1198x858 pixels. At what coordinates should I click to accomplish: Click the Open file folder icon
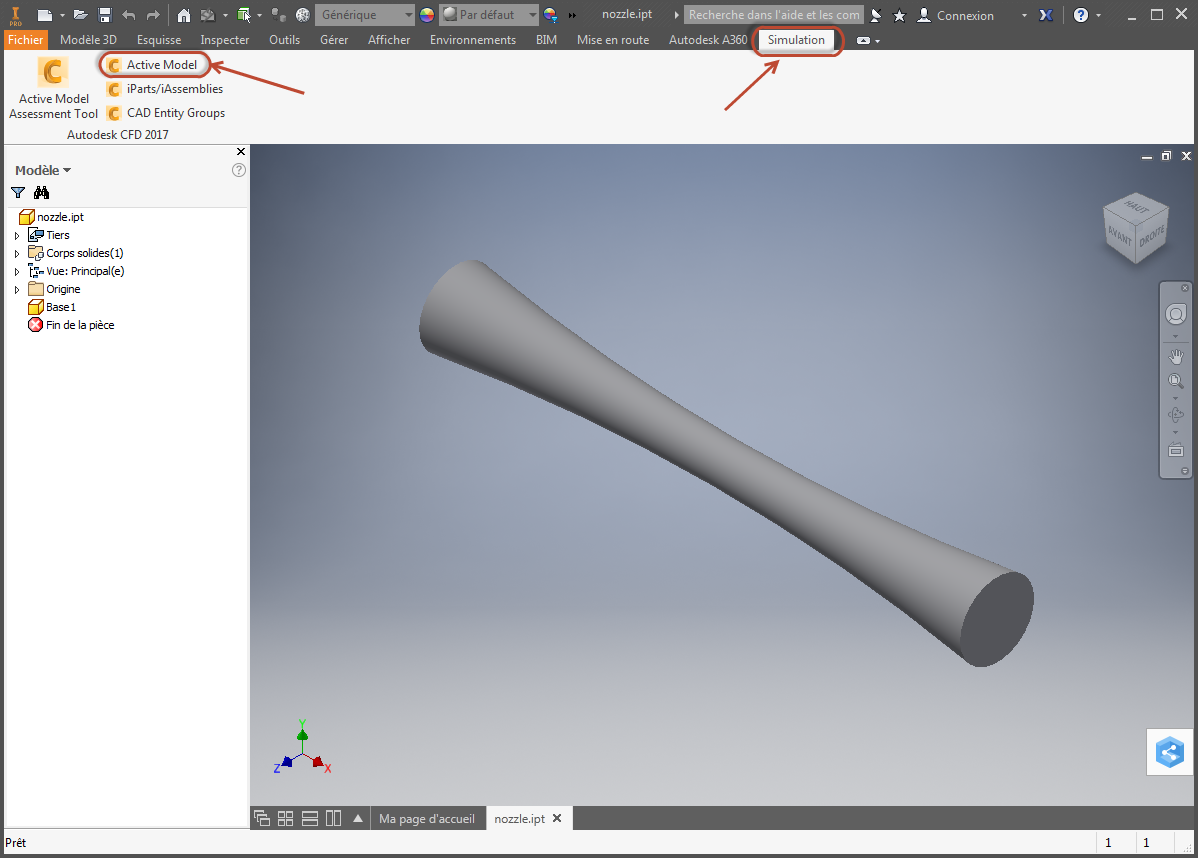tap(80, 15)
